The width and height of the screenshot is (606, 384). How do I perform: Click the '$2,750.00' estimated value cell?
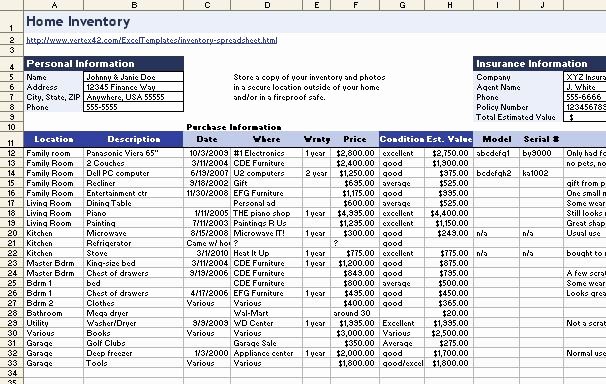pos(449,153)
